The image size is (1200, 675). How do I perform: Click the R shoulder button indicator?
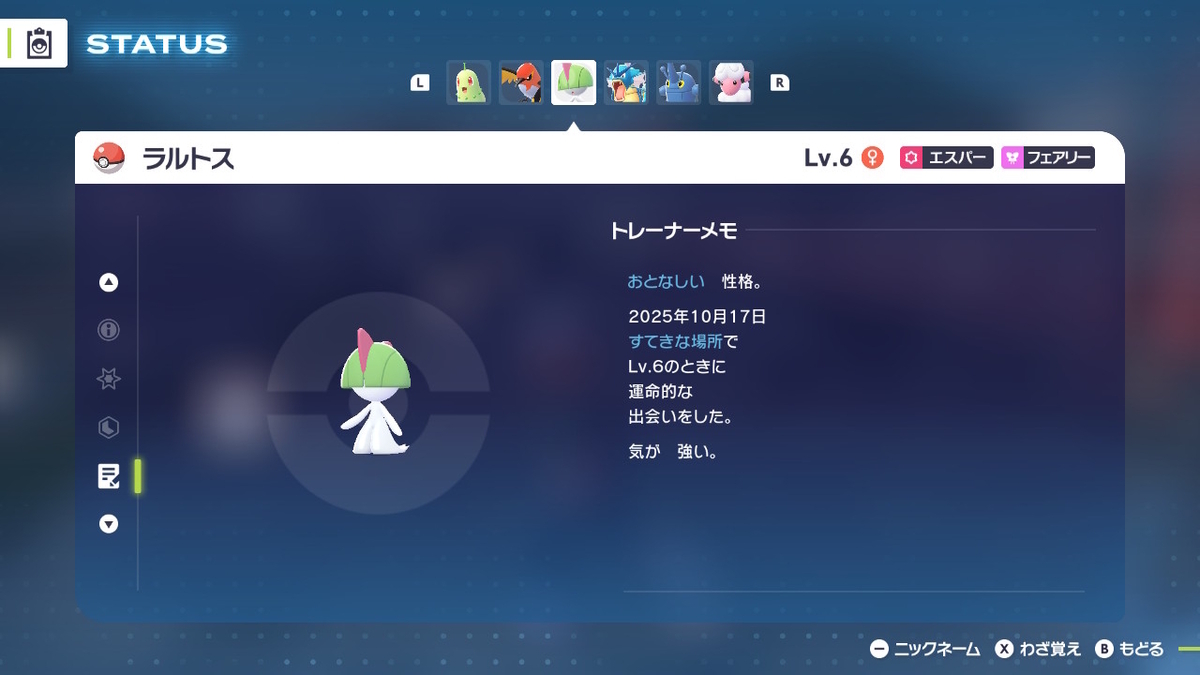781,82
